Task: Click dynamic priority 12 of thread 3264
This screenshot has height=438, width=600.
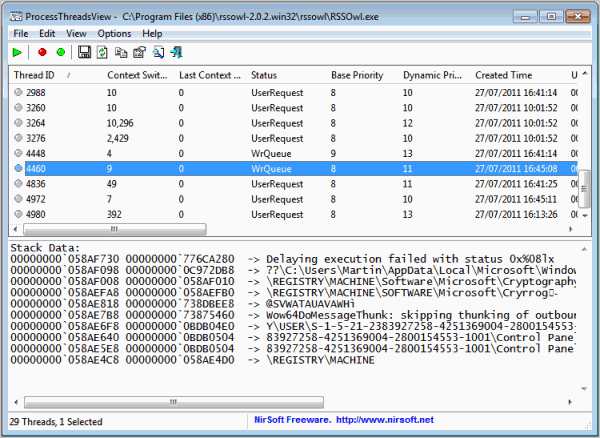Action: pyautogui.click(x=408, y=123)
